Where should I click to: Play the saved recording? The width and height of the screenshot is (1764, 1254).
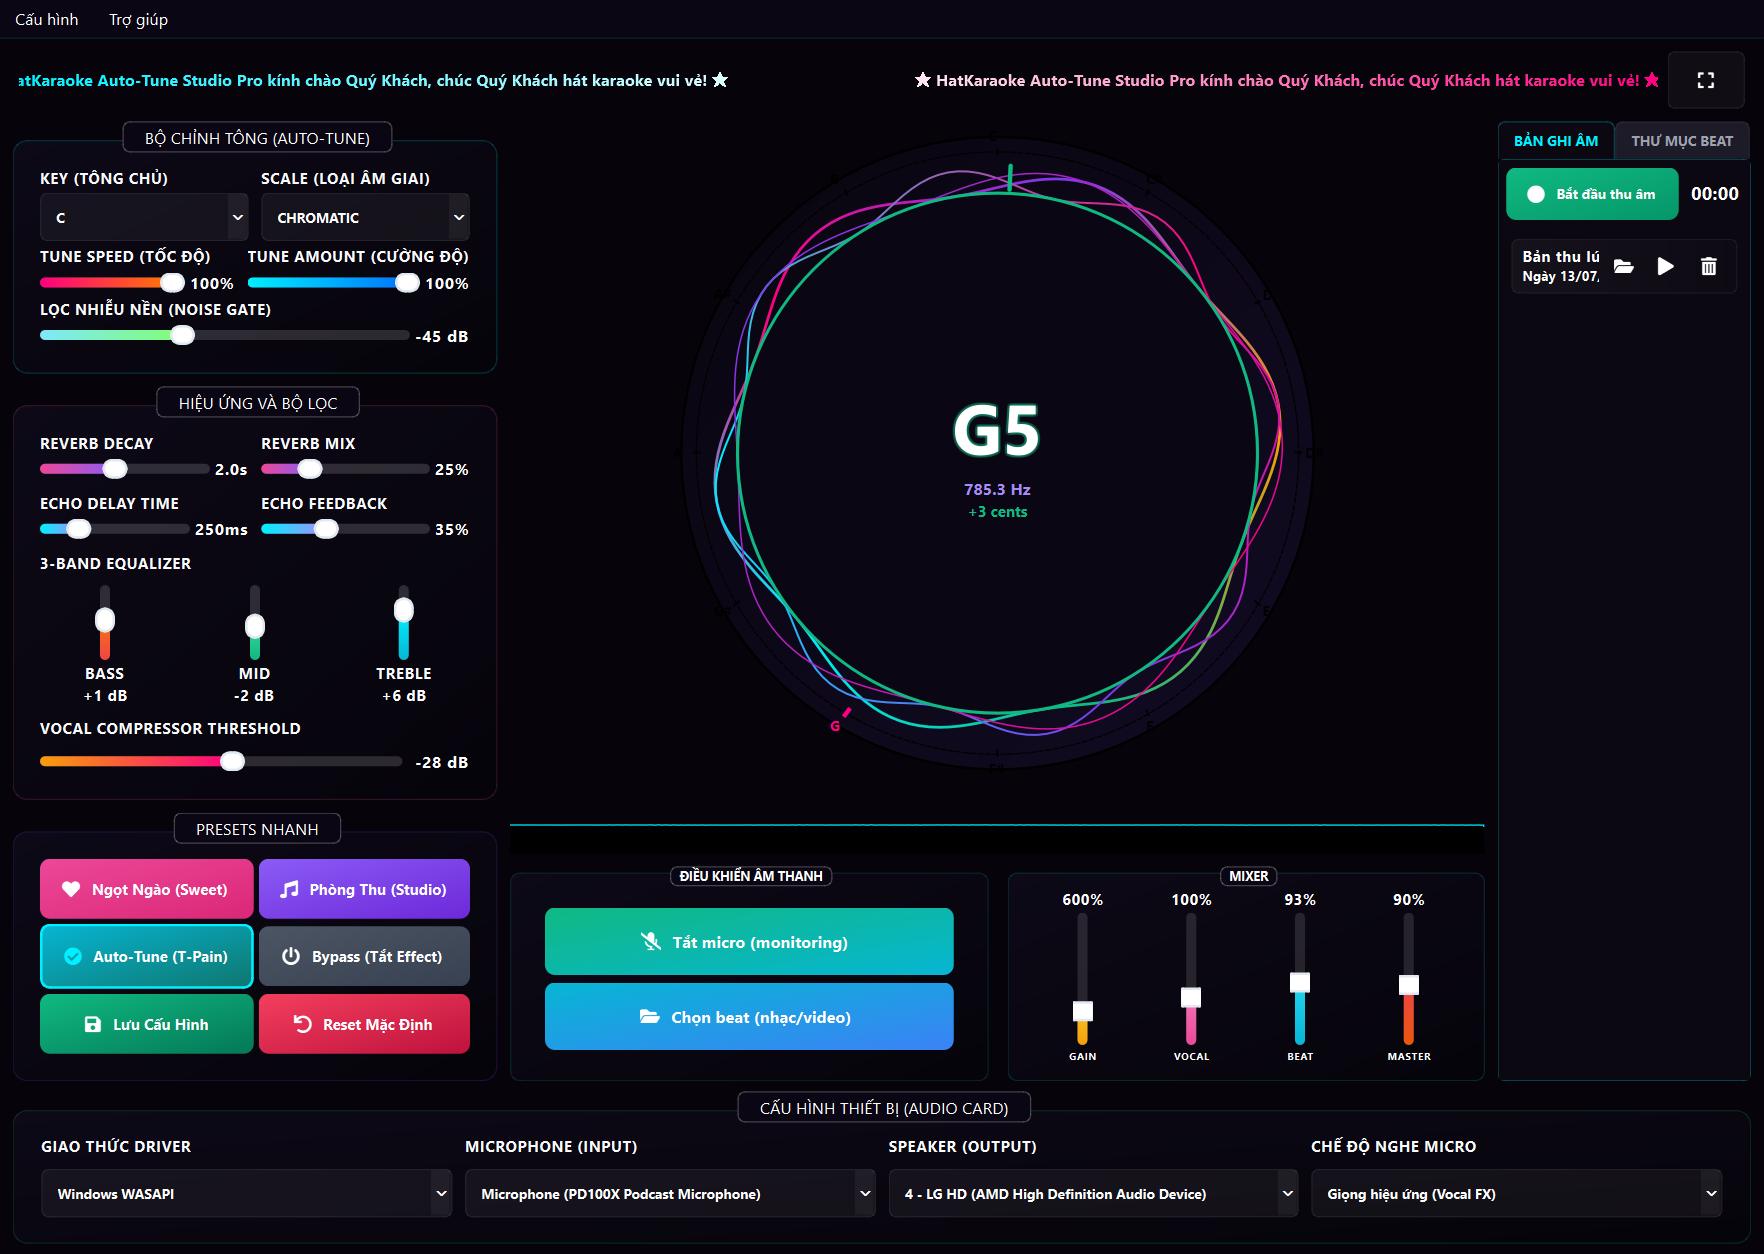coord(1665,266)
